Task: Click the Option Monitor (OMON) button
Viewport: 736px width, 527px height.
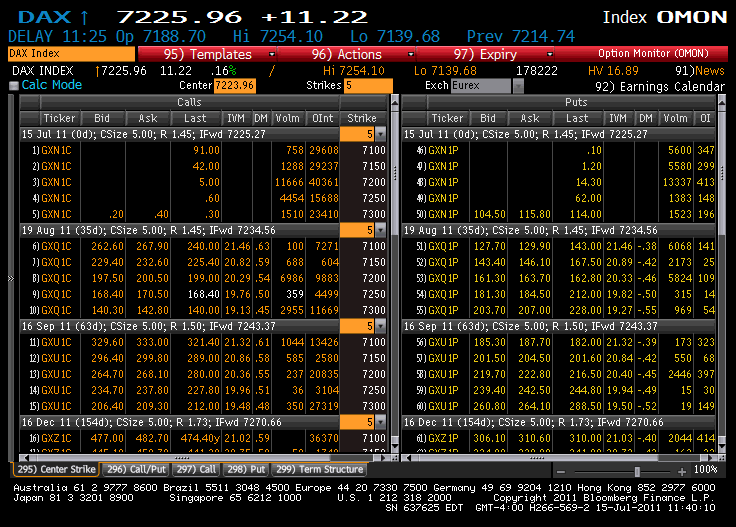Action: [x=653, y=53]
